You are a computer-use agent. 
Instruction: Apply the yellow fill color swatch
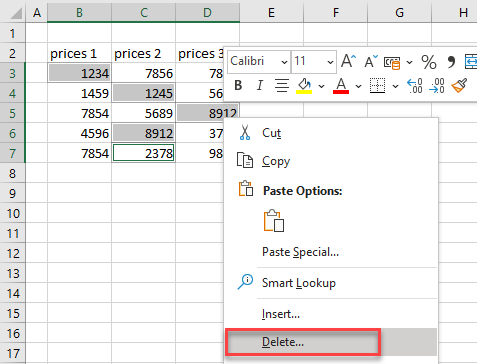pyautogui.click(x=304, y=86)
